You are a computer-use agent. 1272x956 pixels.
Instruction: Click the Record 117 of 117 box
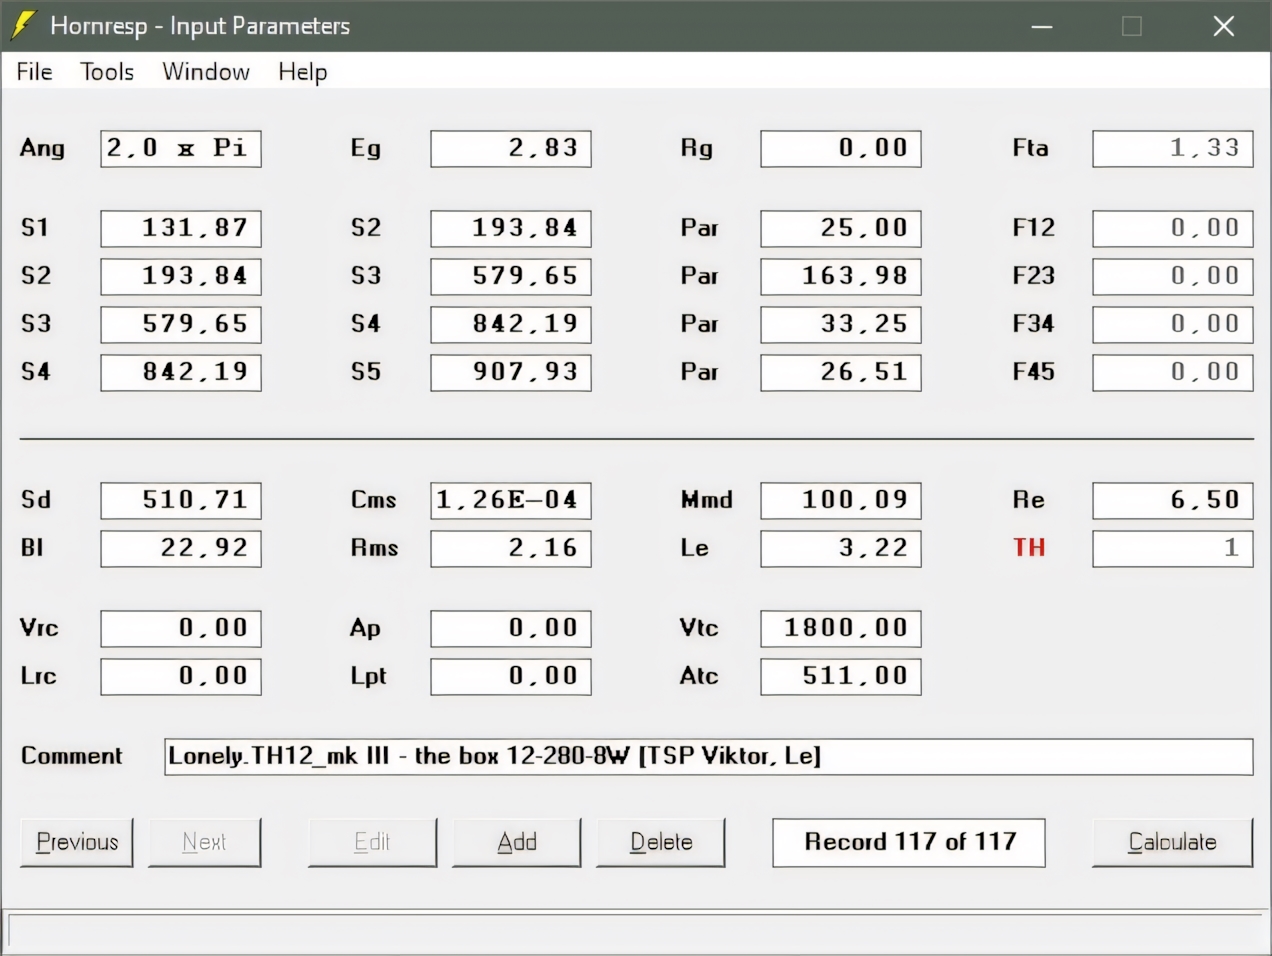click(x=909, y=842)
